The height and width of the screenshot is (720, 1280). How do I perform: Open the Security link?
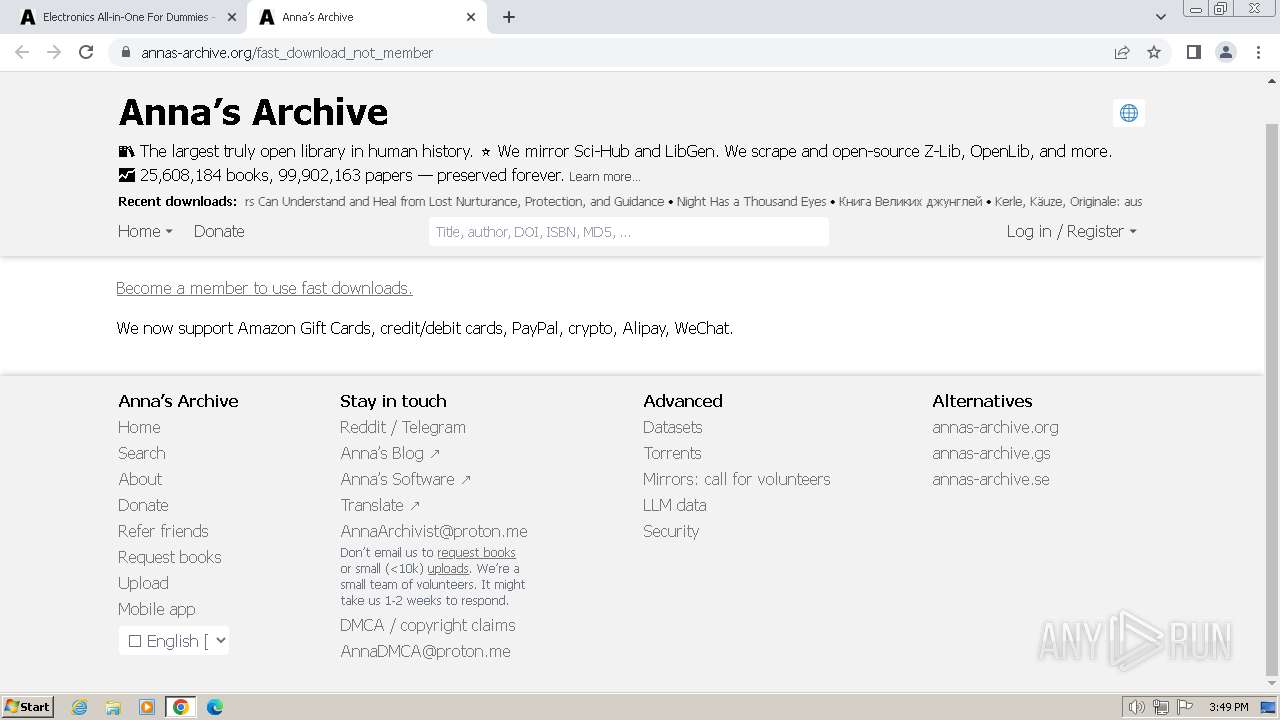click(671, 531)
